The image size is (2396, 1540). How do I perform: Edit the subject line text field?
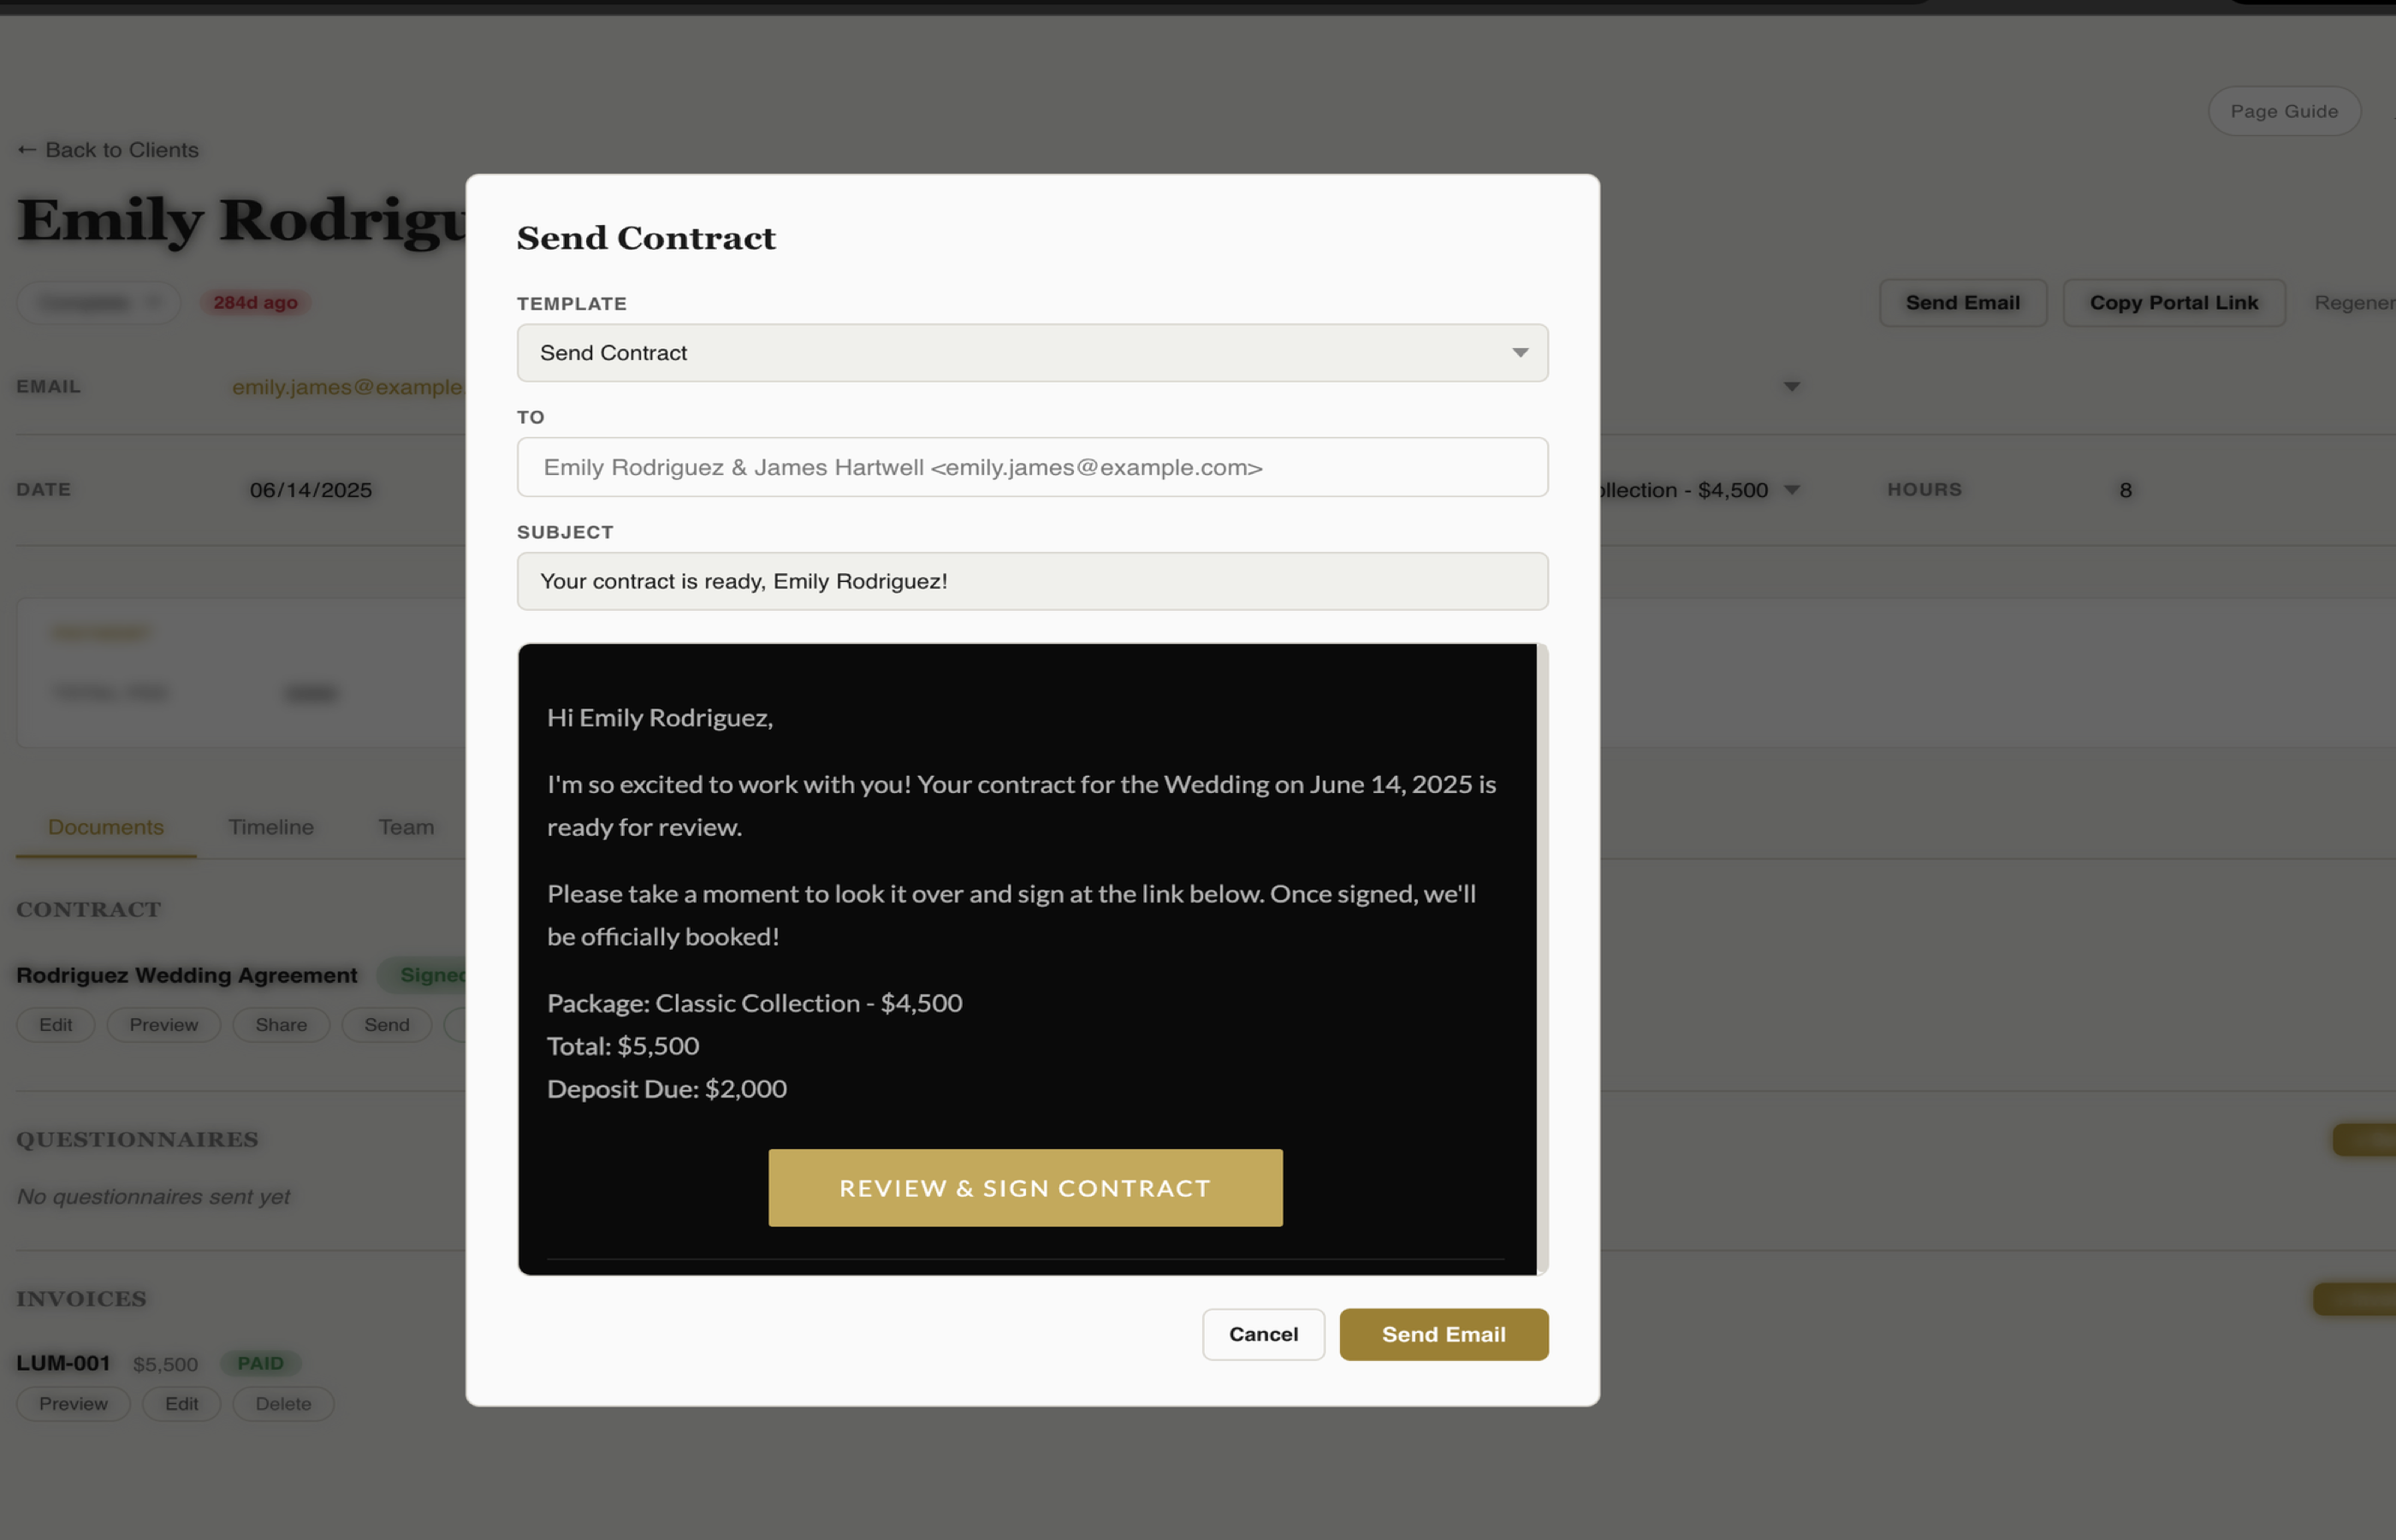click(x=1031, y=581)
